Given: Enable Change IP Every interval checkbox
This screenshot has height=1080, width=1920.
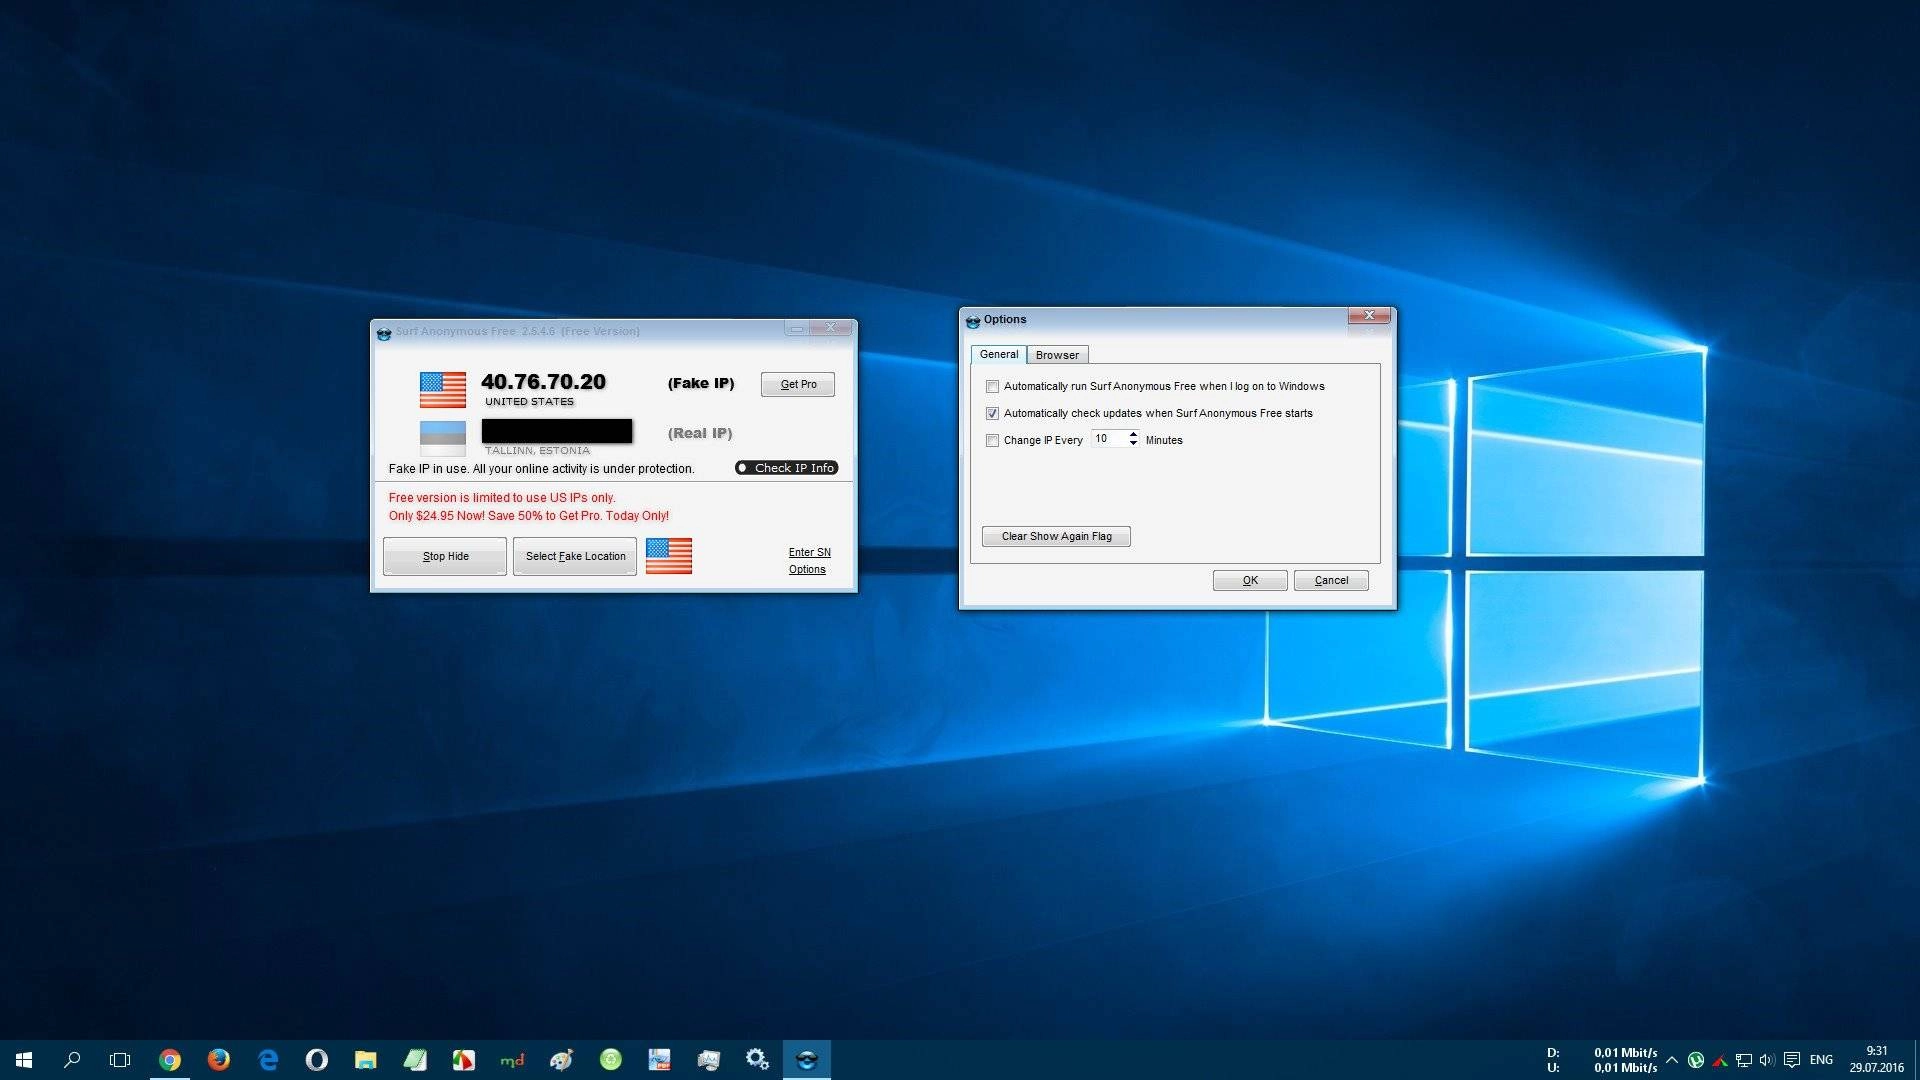Looking at the screenshot, I should click(992, 441).
